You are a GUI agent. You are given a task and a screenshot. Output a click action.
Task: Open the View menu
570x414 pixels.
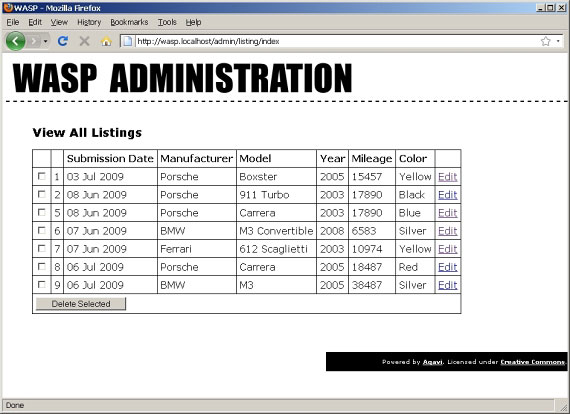59,22
